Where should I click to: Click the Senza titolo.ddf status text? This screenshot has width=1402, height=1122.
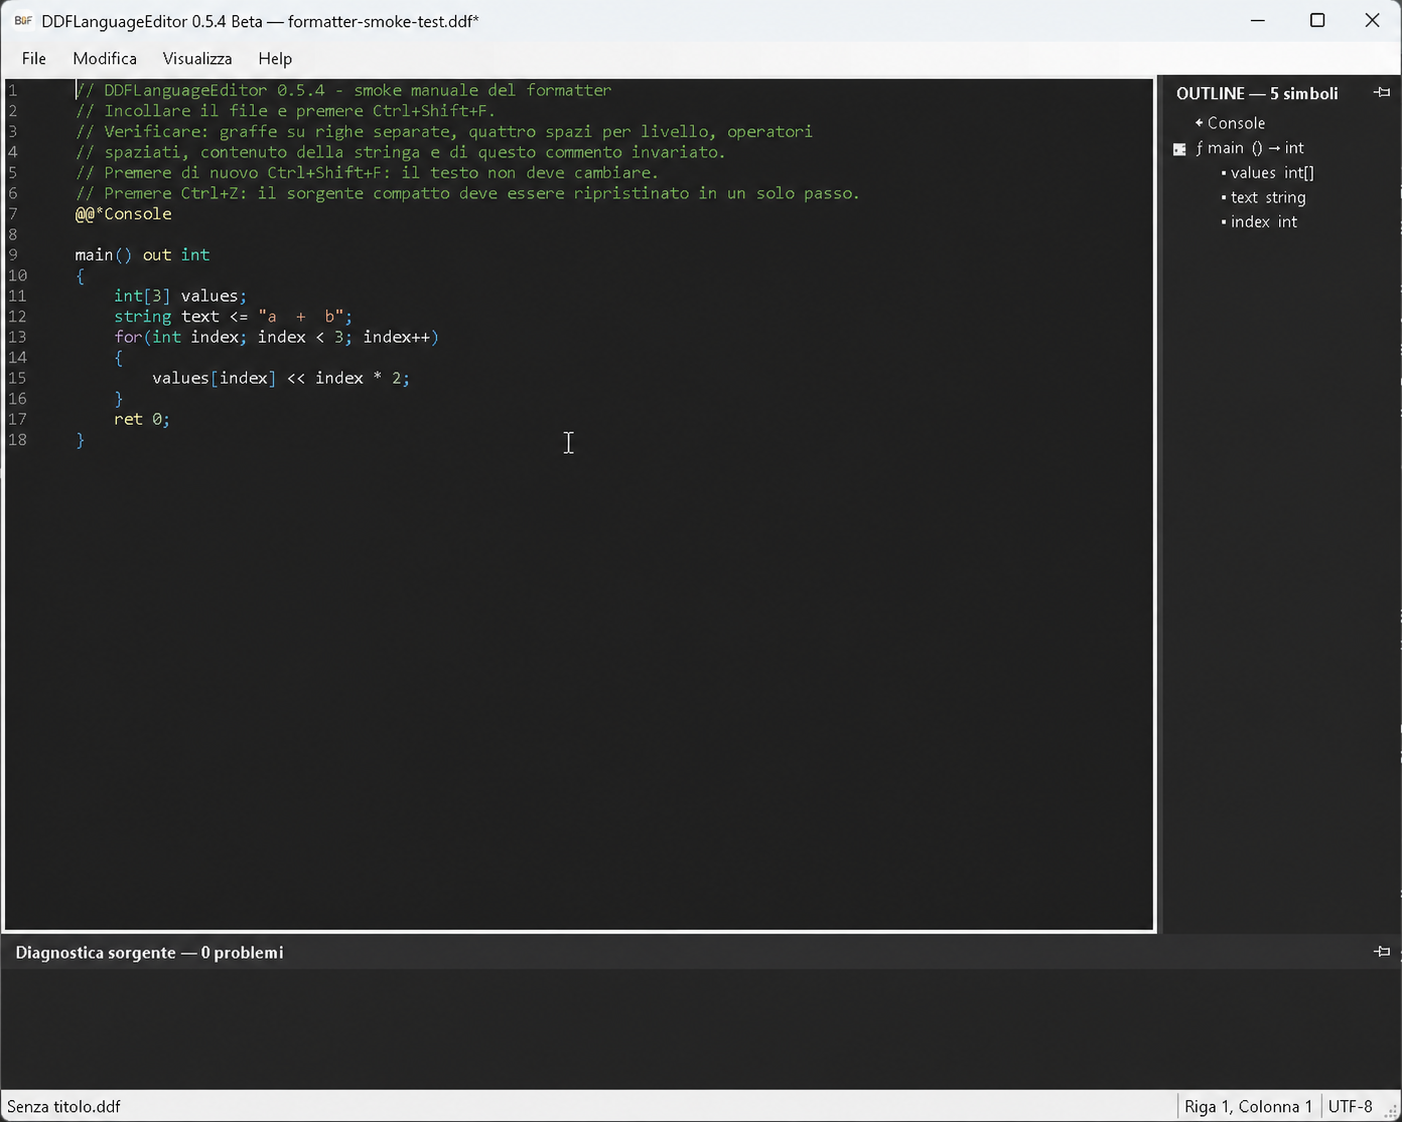tap(64, 1106)
